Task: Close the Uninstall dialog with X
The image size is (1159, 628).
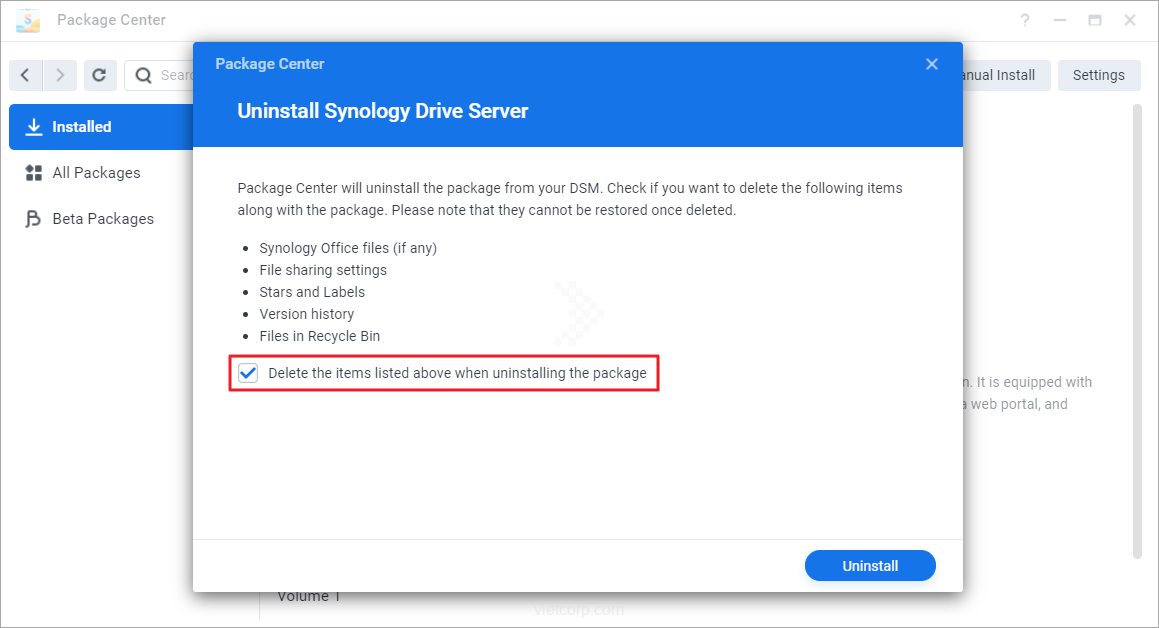Action: pyautogui.click(x=932, y=64)
